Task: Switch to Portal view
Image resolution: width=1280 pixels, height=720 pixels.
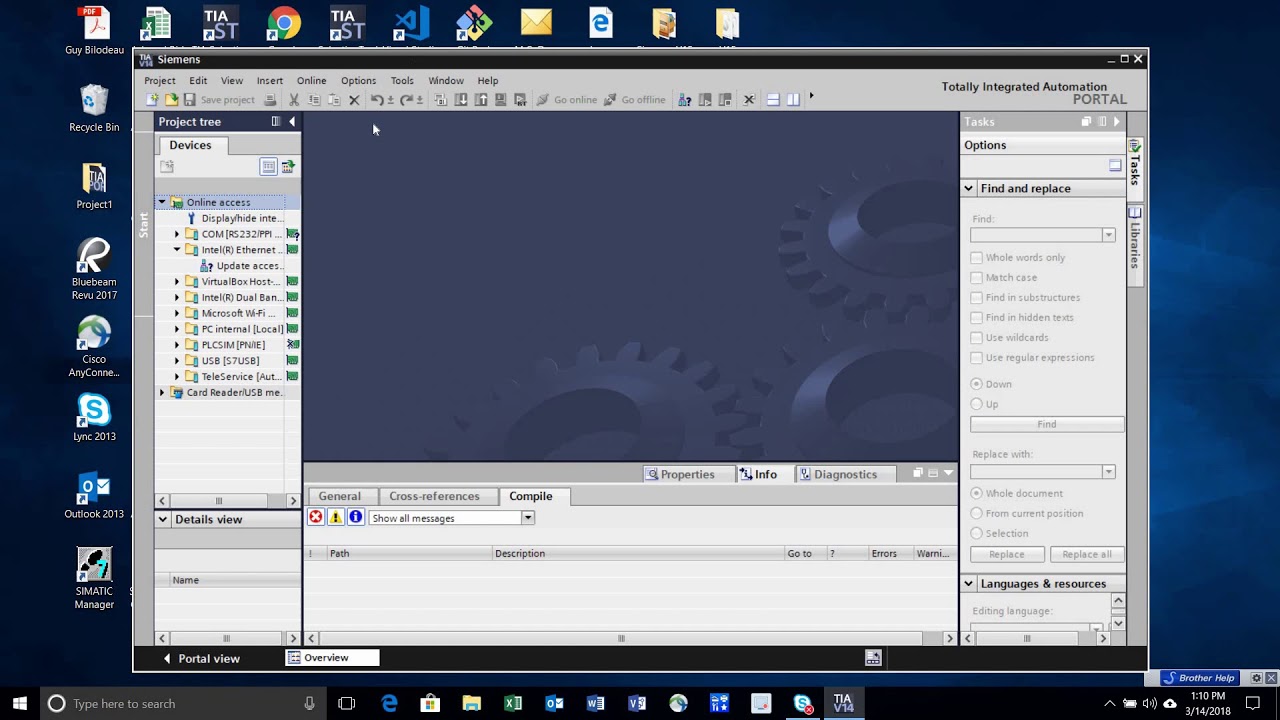Action: (x=201, y=658)
